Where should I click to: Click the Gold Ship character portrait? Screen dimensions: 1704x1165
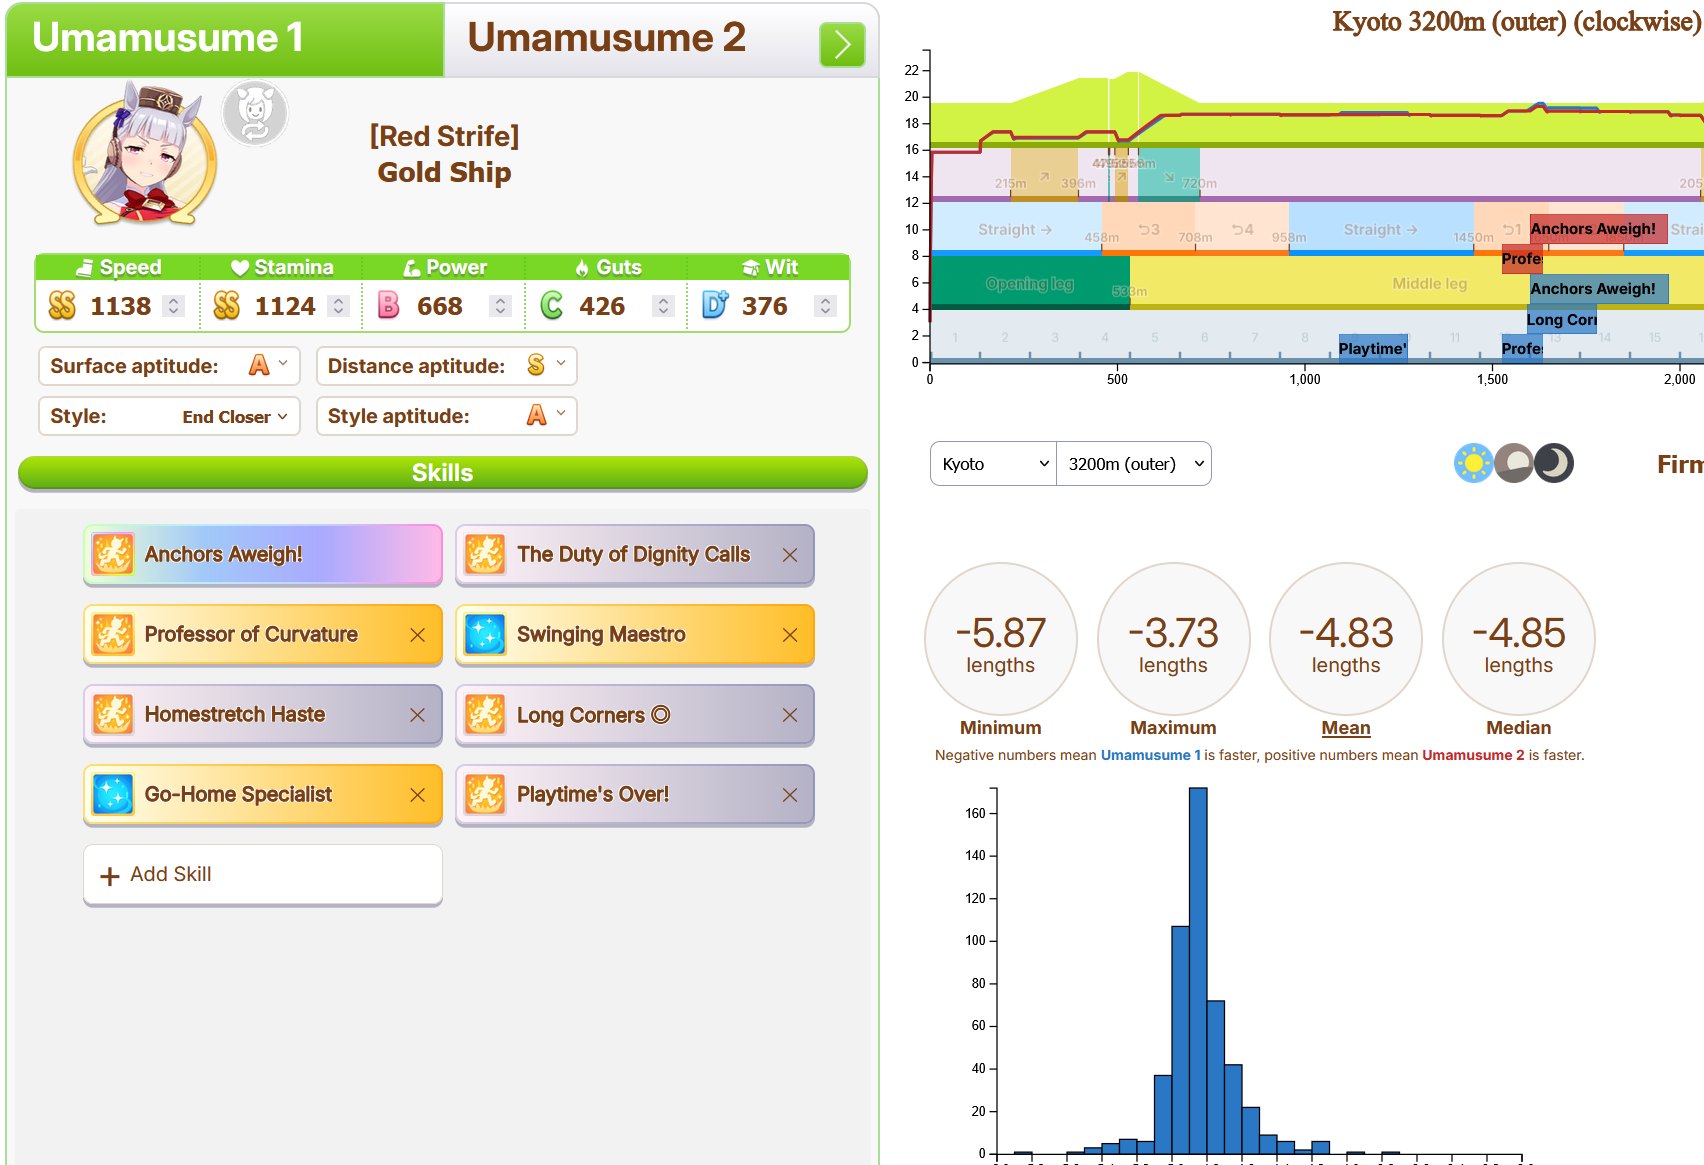(145, 155)
